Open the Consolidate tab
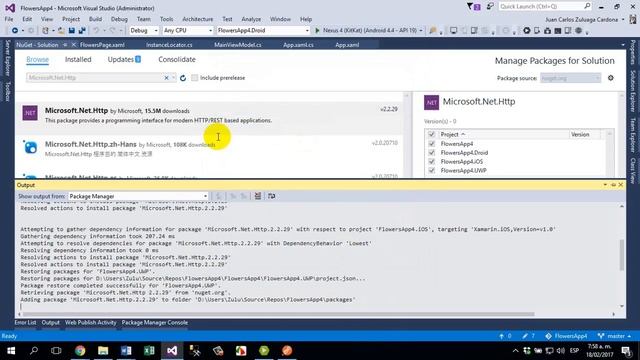 (x=177, y=60)
